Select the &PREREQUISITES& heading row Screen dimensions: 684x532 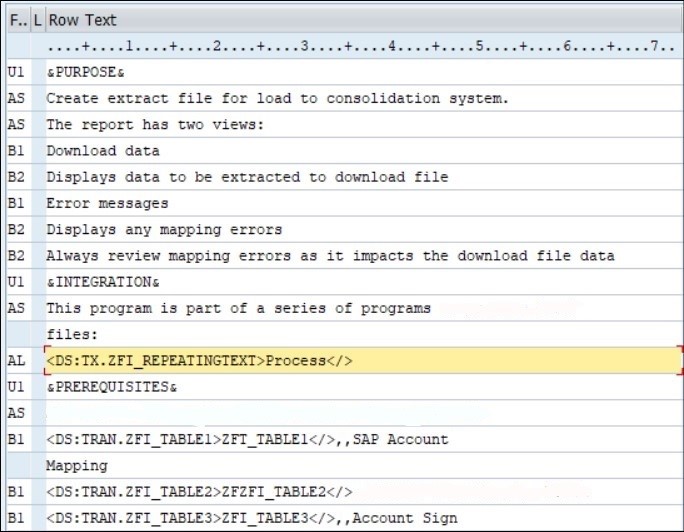click(364, 387)
